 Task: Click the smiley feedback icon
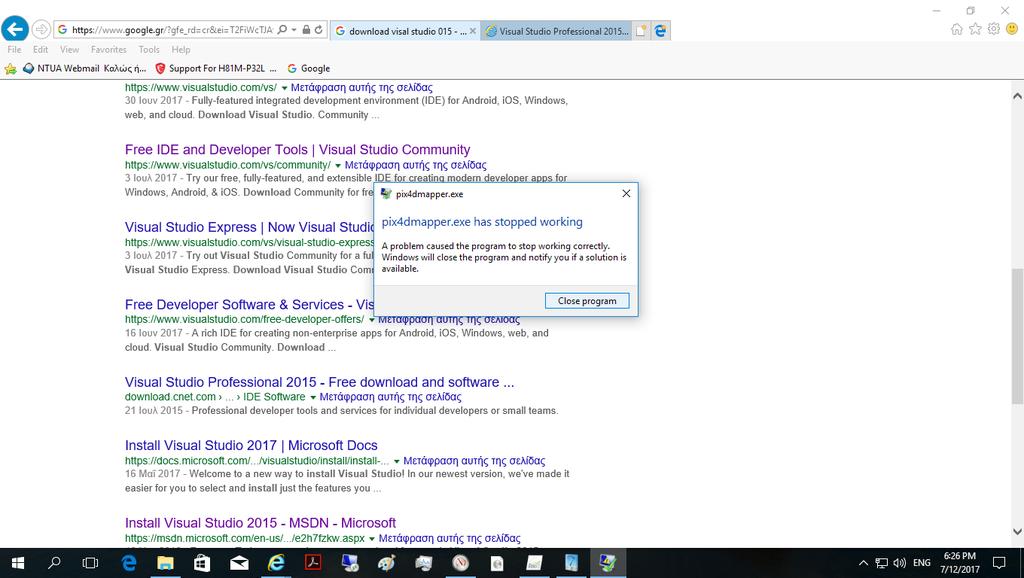pyautogui.click(x=1012, y=29)
